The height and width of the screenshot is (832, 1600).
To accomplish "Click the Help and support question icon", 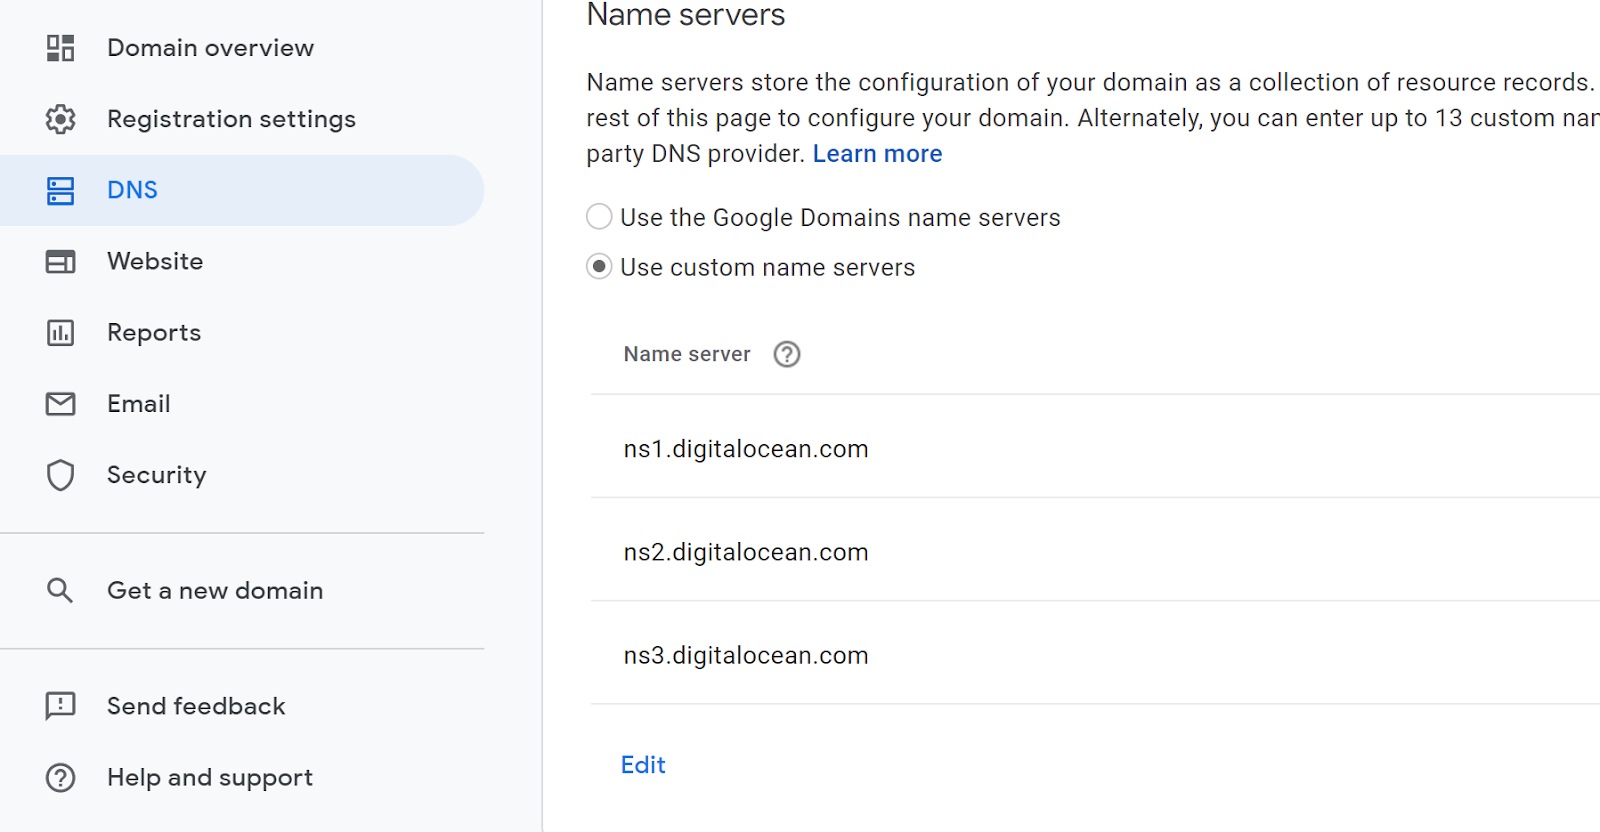I will [60, 777].
